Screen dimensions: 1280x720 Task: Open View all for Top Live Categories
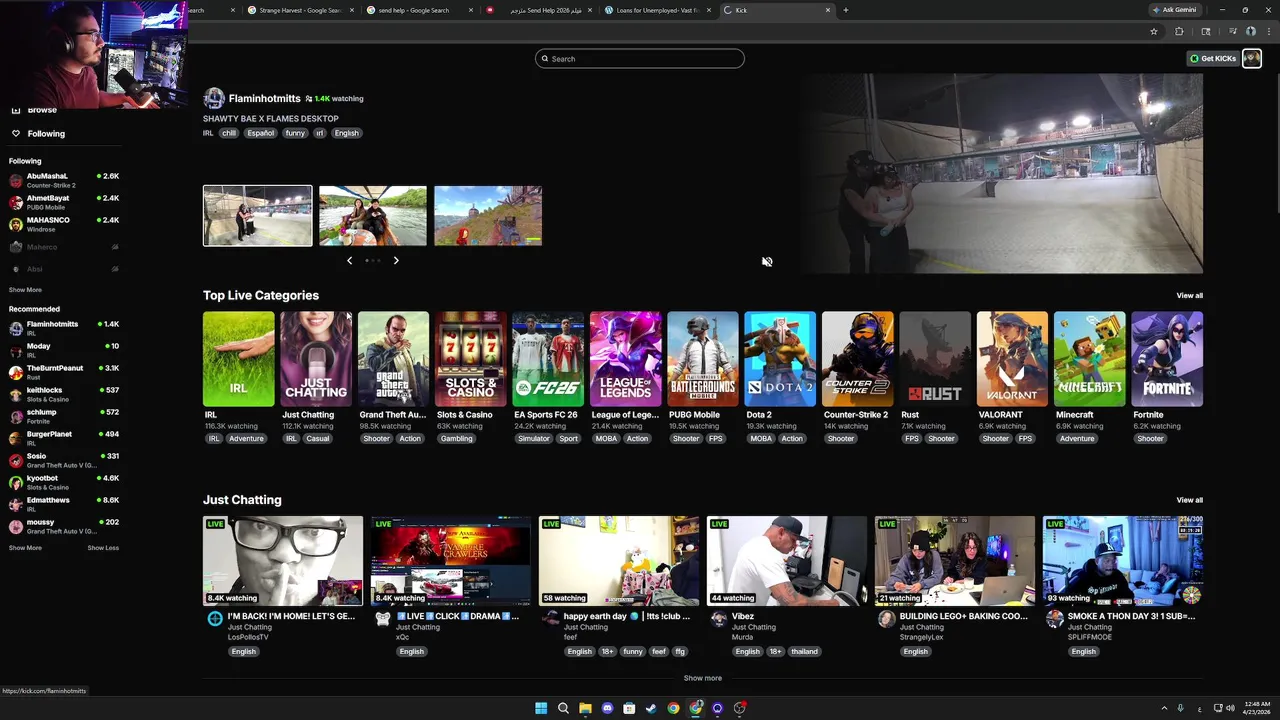point(1189,296)
